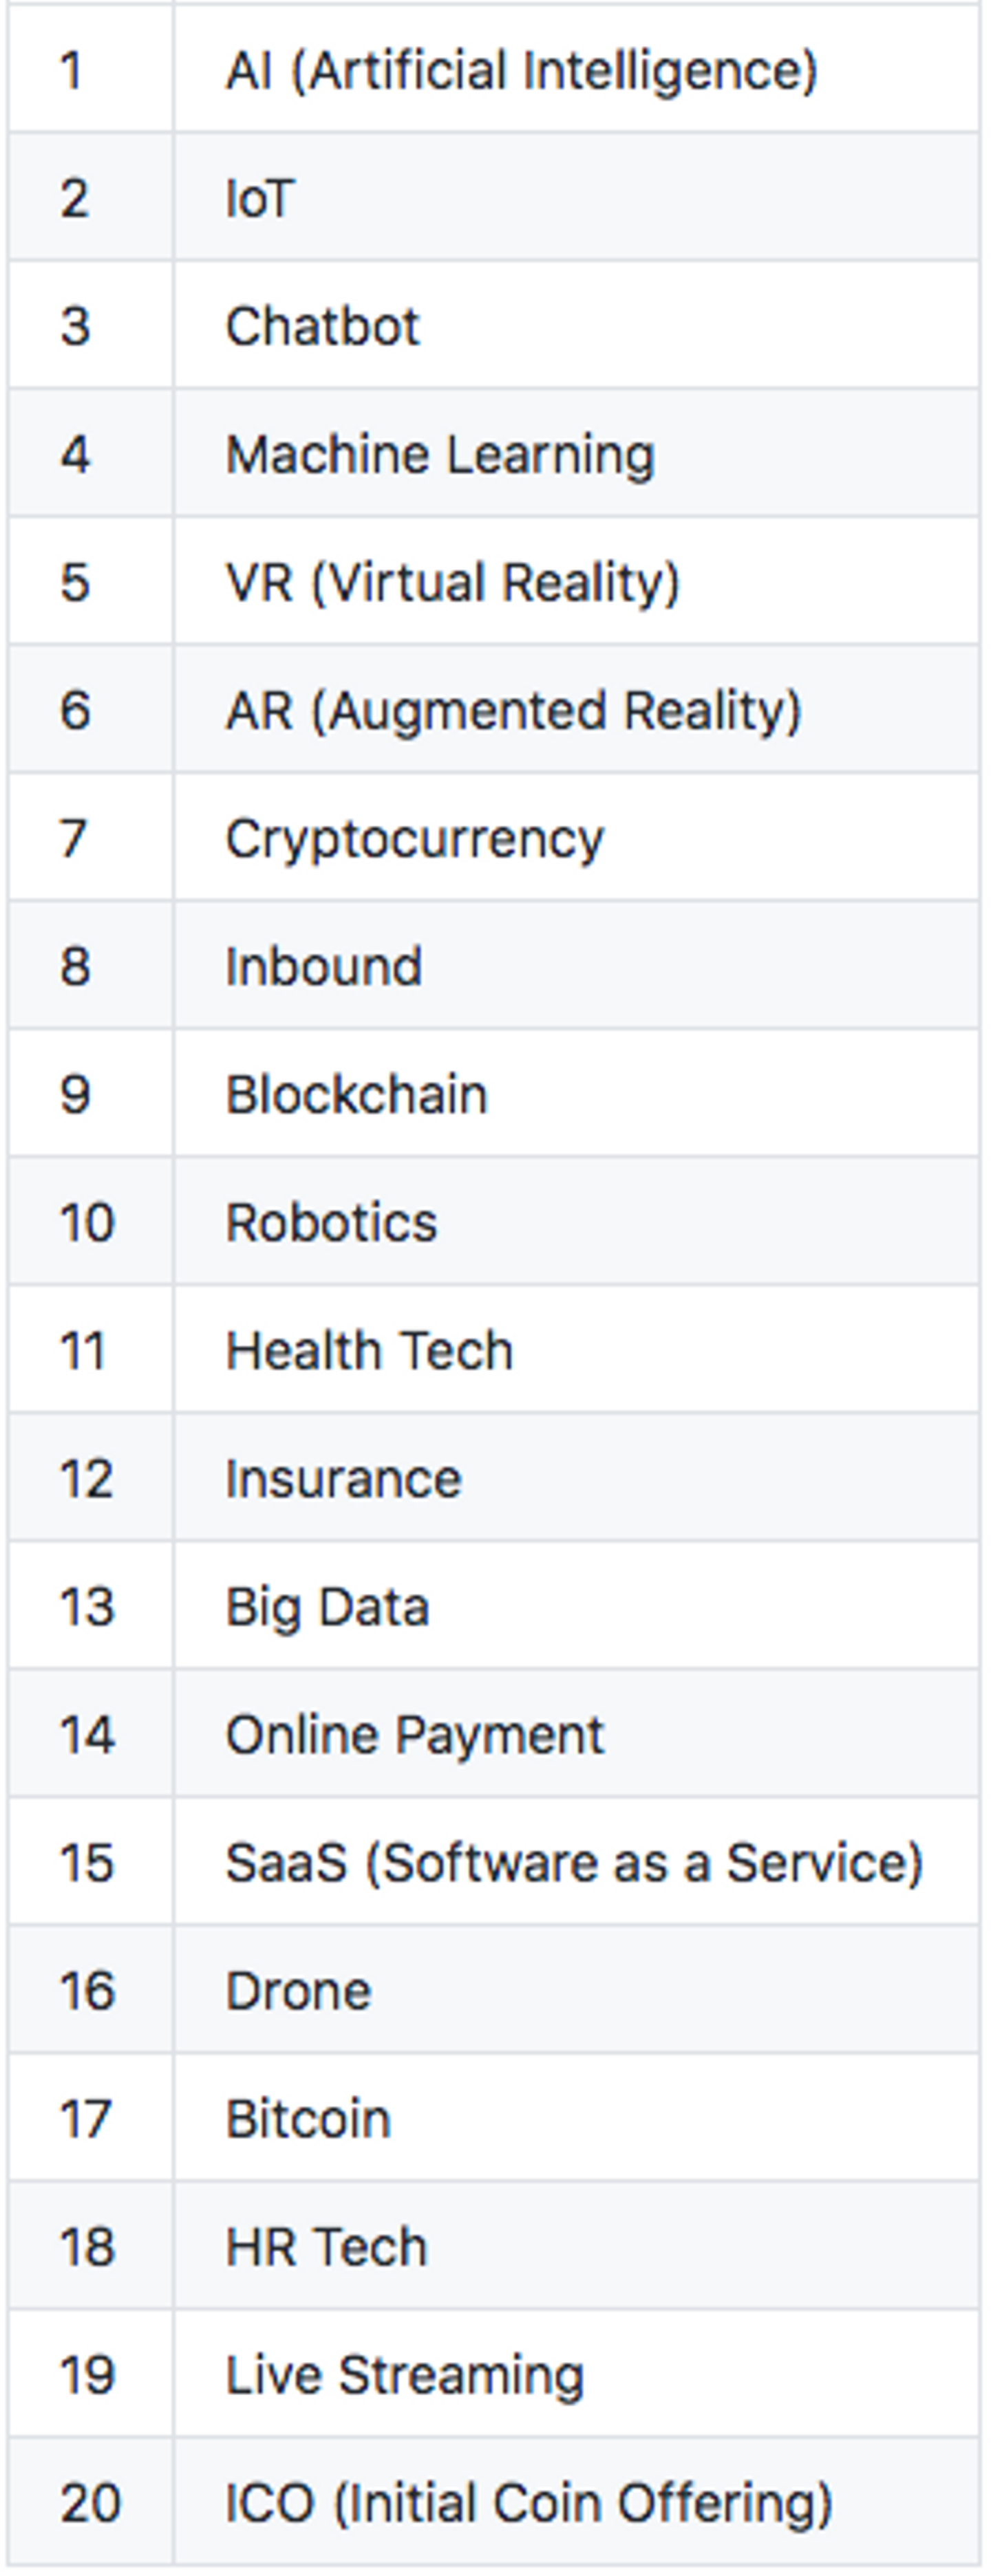The height and width of the screenshot is (2576, 991).
Task: Click the 'Blockchain' entry
Action: click(356, 1095)
